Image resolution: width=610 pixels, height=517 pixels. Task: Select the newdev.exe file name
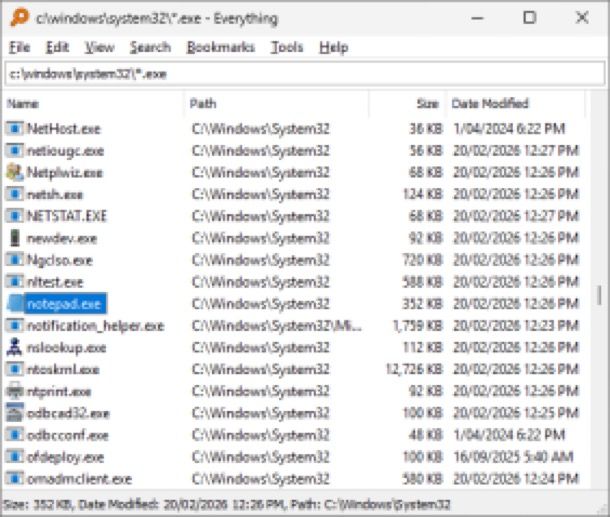(x=62, y=238)
